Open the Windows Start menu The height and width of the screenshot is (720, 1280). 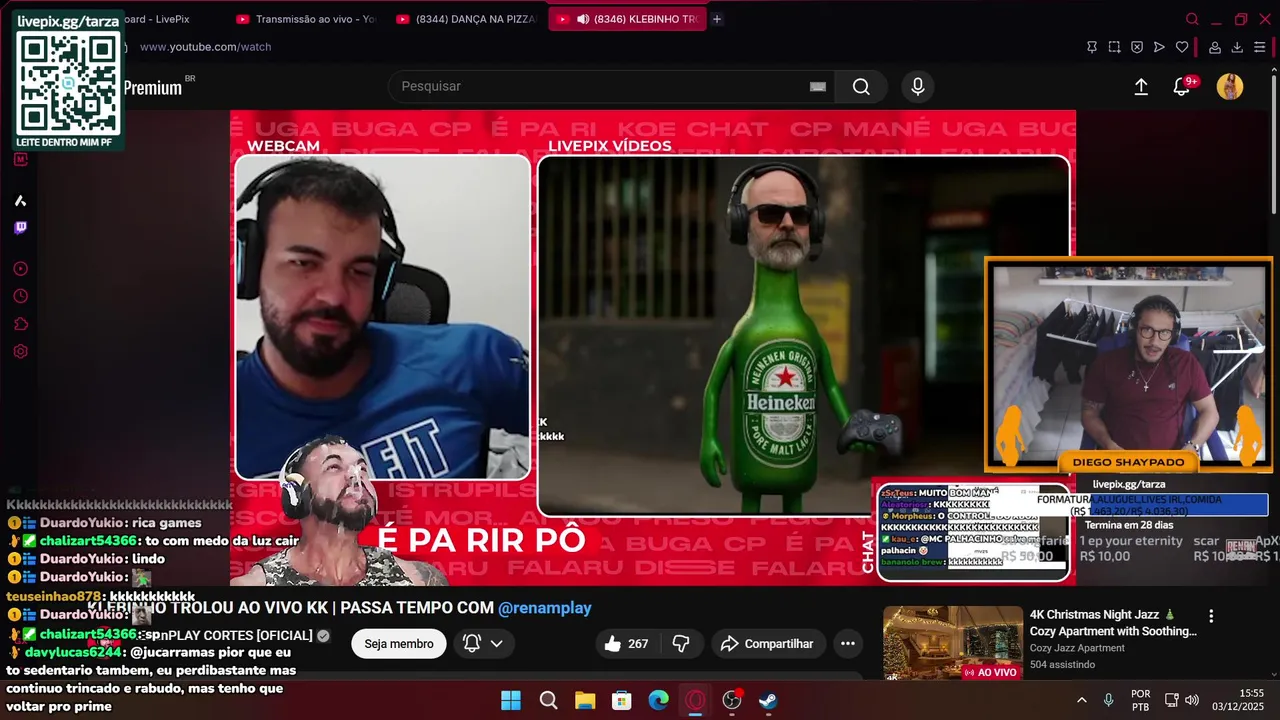coord(511,700)
